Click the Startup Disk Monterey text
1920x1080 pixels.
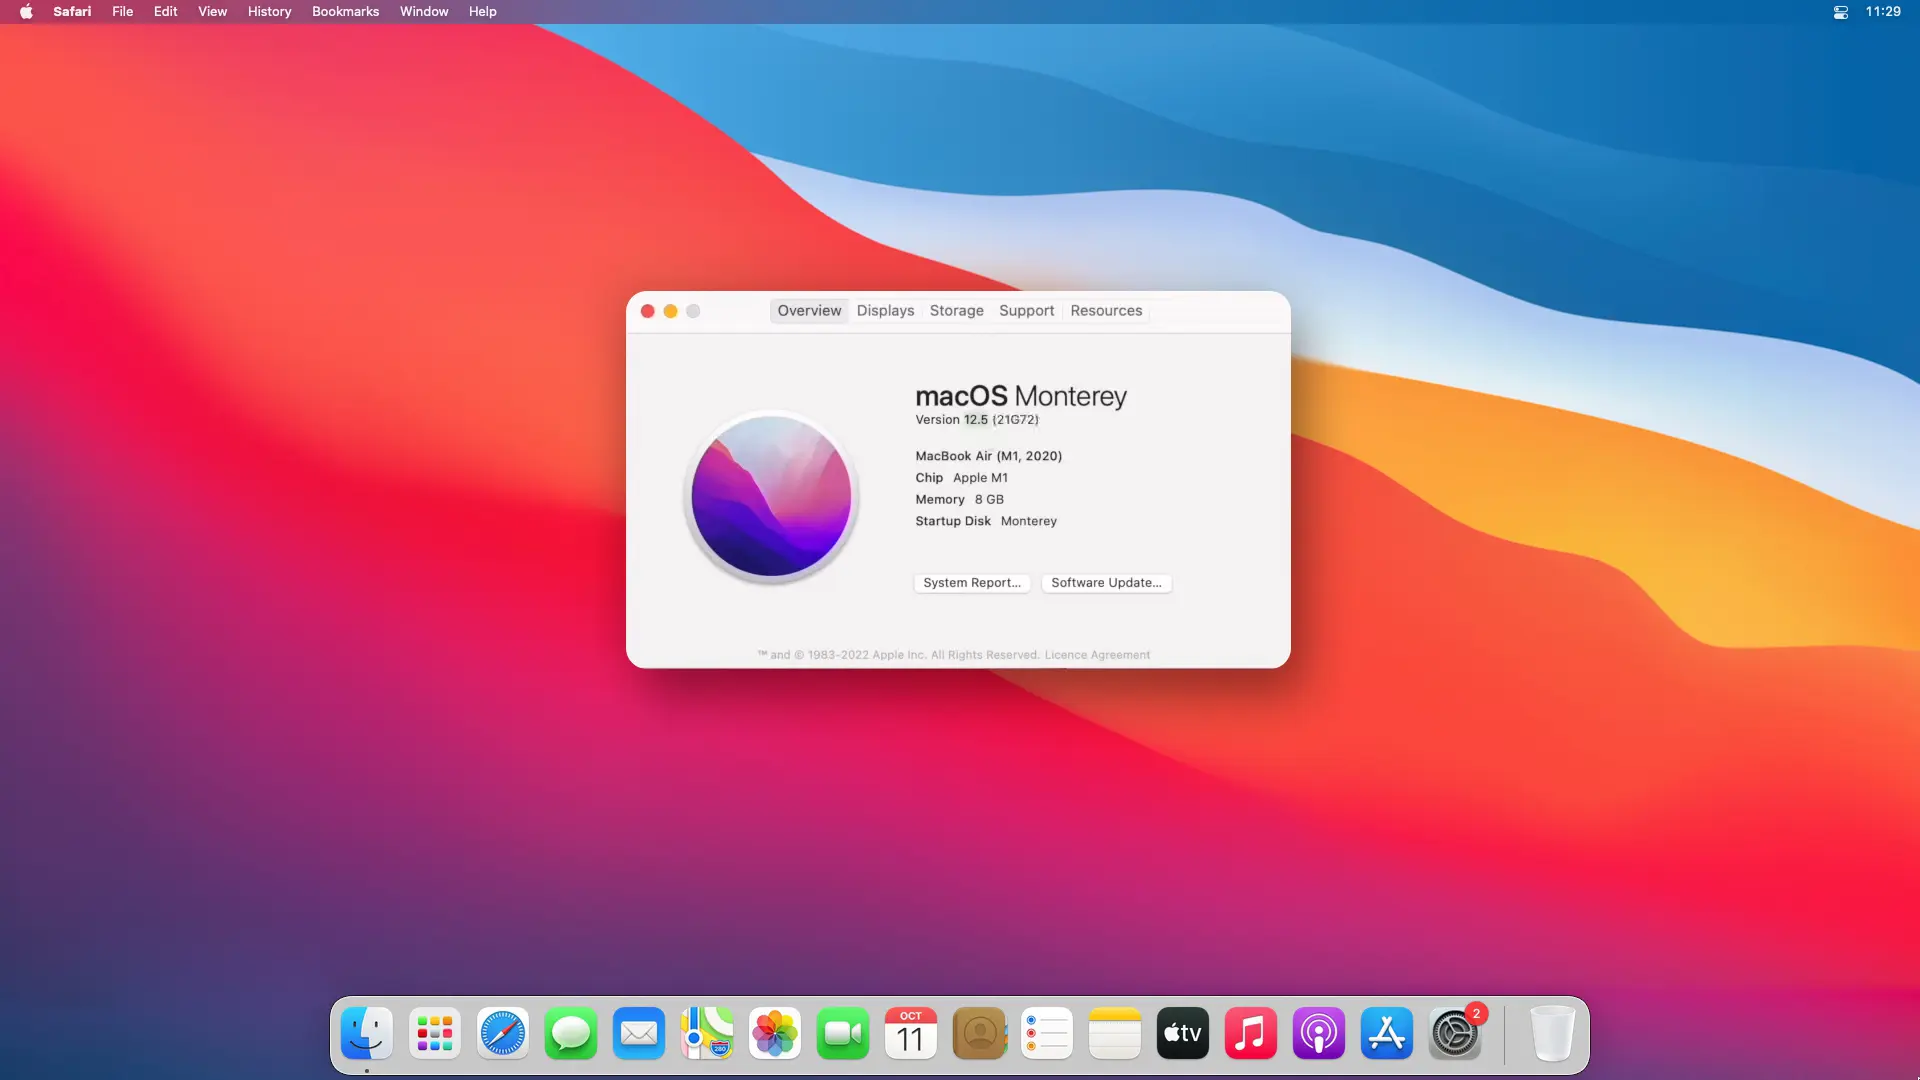tap(985, 521)
